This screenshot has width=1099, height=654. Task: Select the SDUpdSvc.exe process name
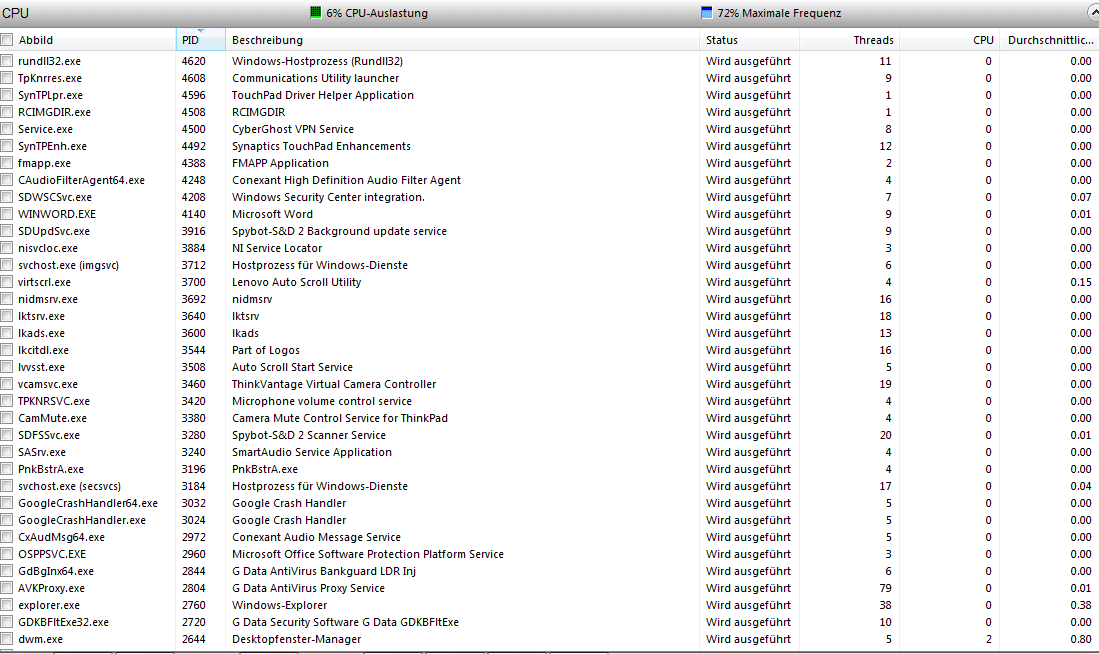coord(54,231)
